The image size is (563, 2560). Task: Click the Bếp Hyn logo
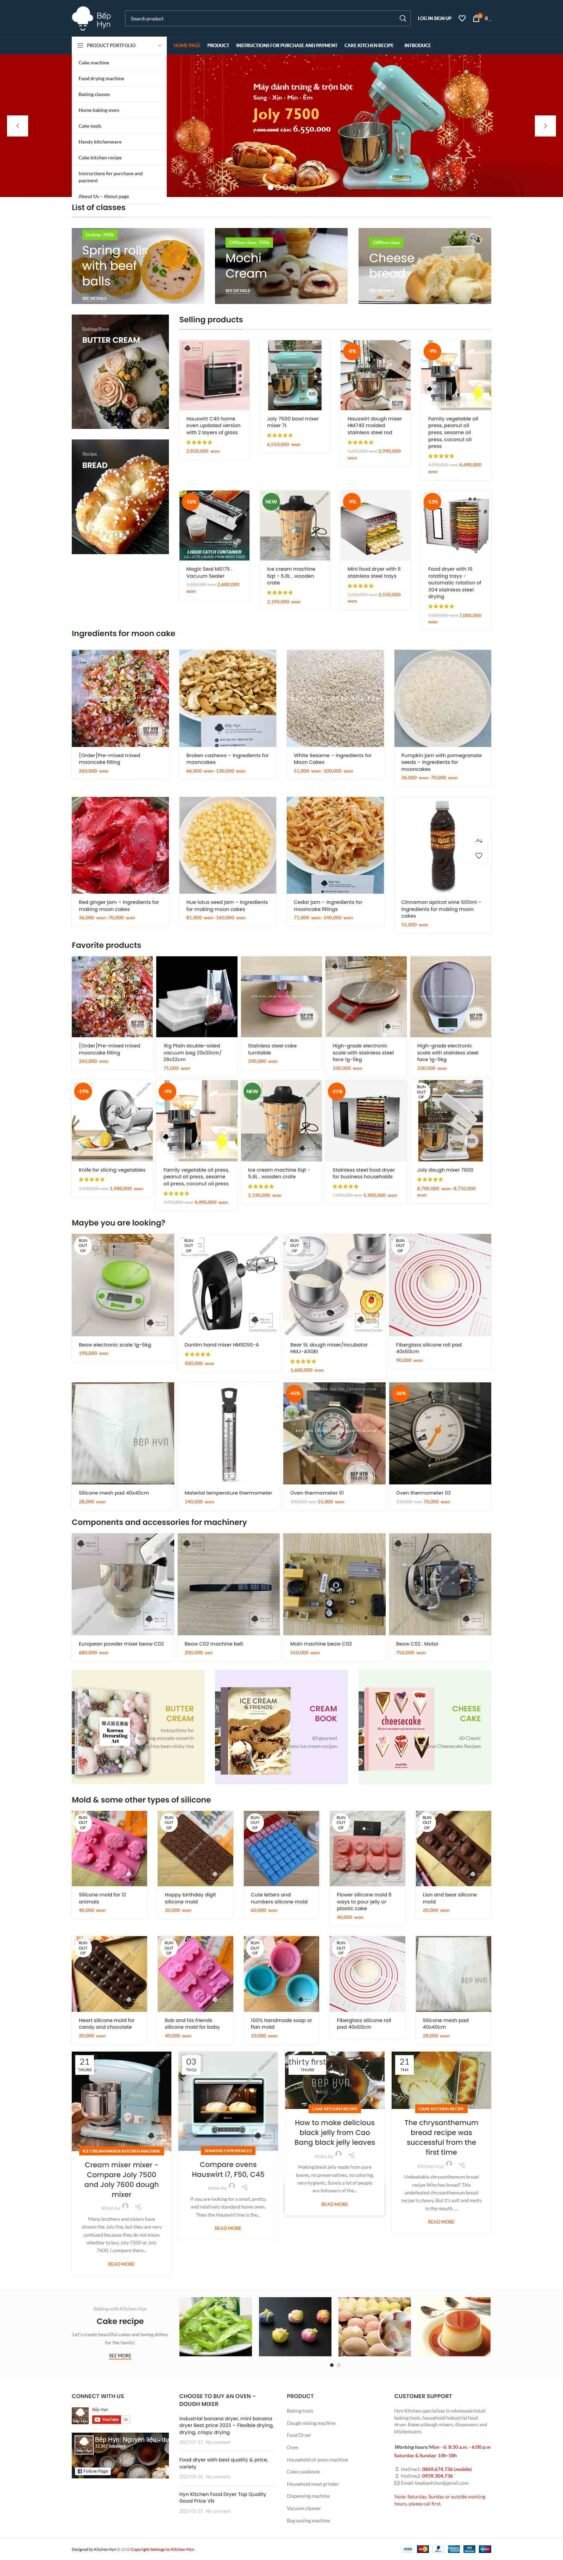(x=93, y=18)
